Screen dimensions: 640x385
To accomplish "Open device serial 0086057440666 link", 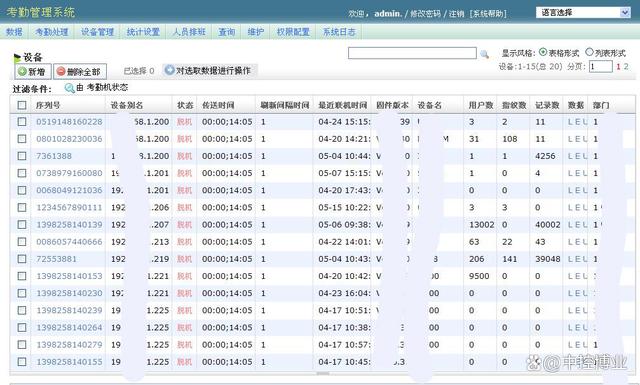I will (x=69, y=242).
